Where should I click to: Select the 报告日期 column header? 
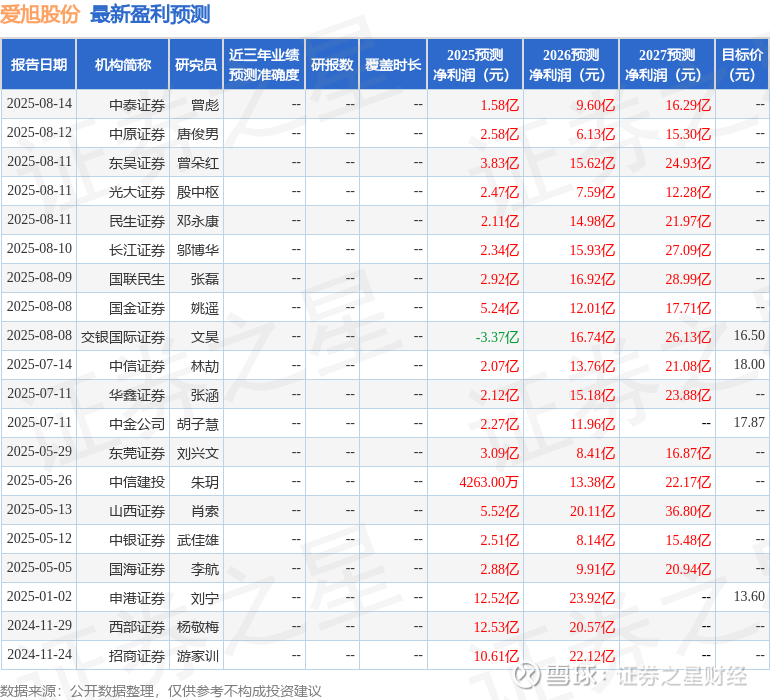coord(39,64)
